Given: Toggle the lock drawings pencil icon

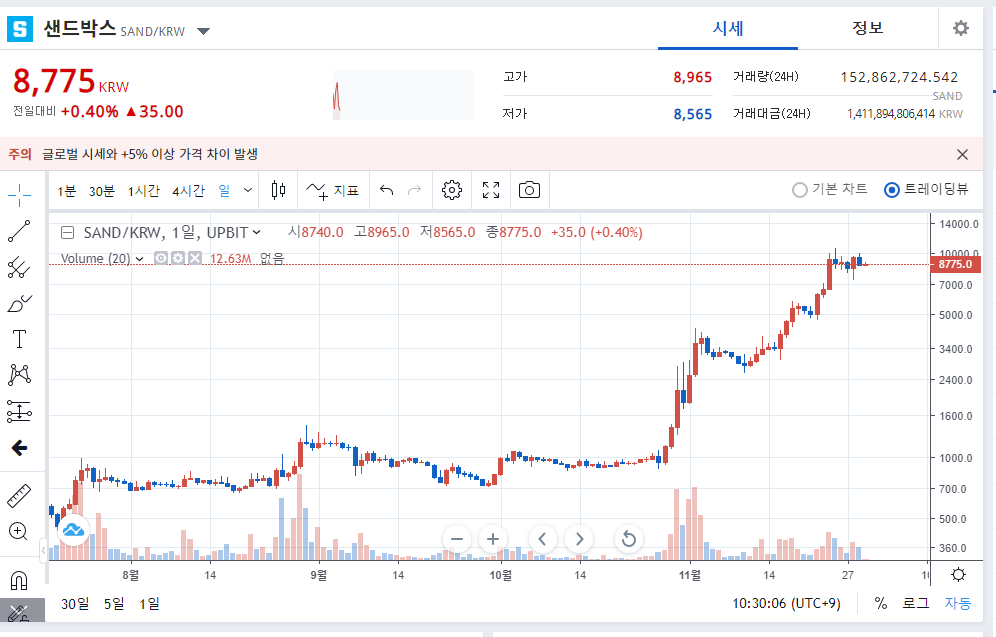Looking at the screenshot, I should pyautogui.click(x=19, y=612).
